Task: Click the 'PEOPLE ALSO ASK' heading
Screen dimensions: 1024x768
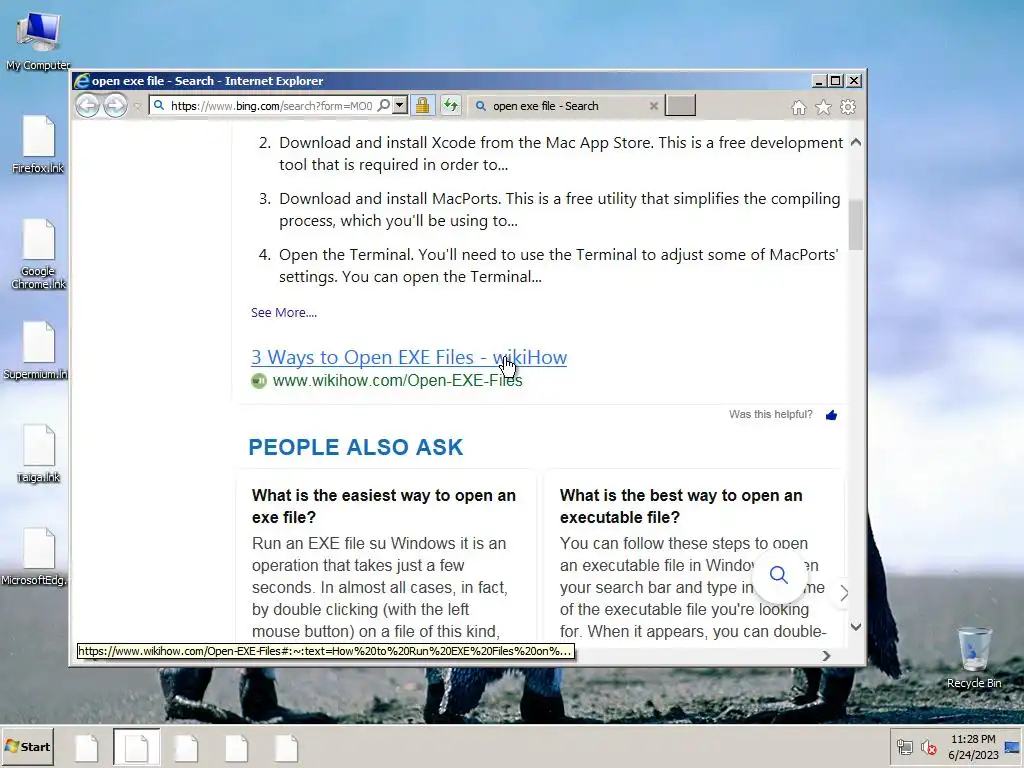Action: coord(356,447)
